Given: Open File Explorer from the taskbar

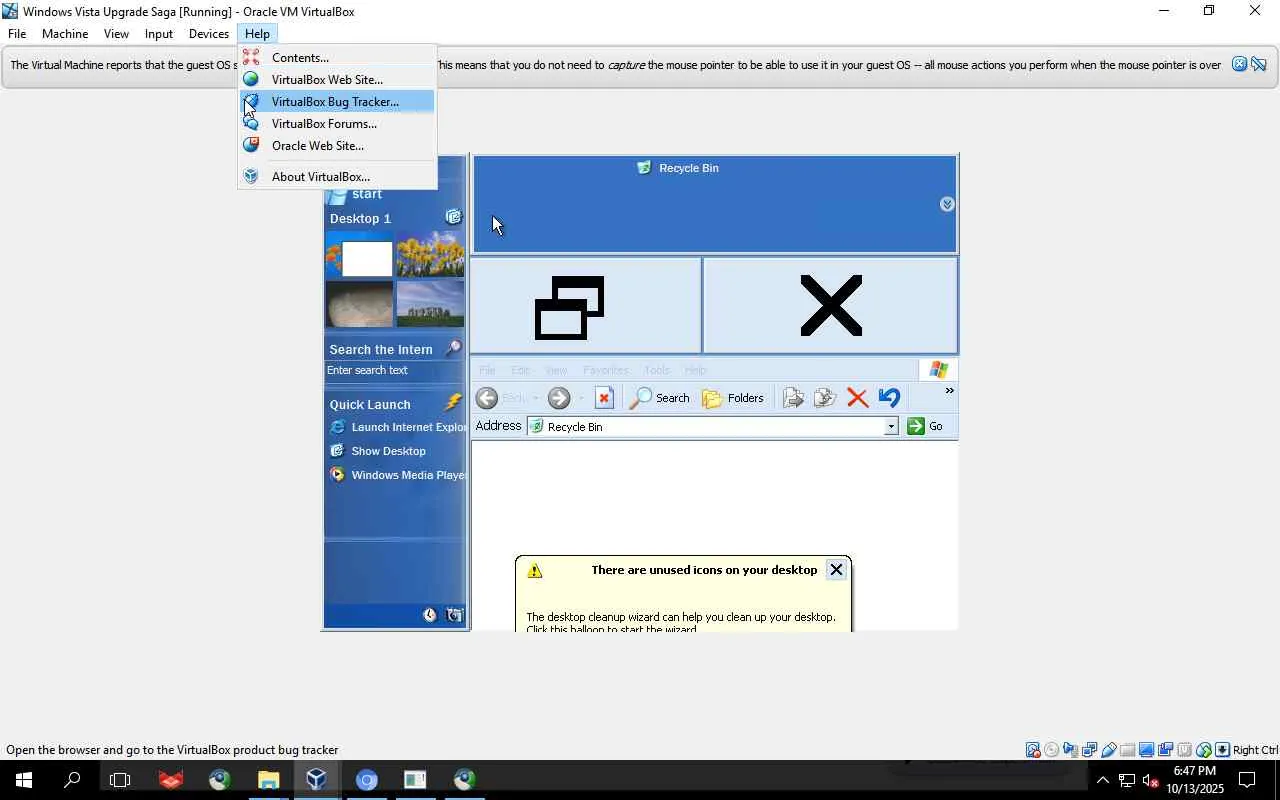Looking at the screenshot, I should (268, 780).
